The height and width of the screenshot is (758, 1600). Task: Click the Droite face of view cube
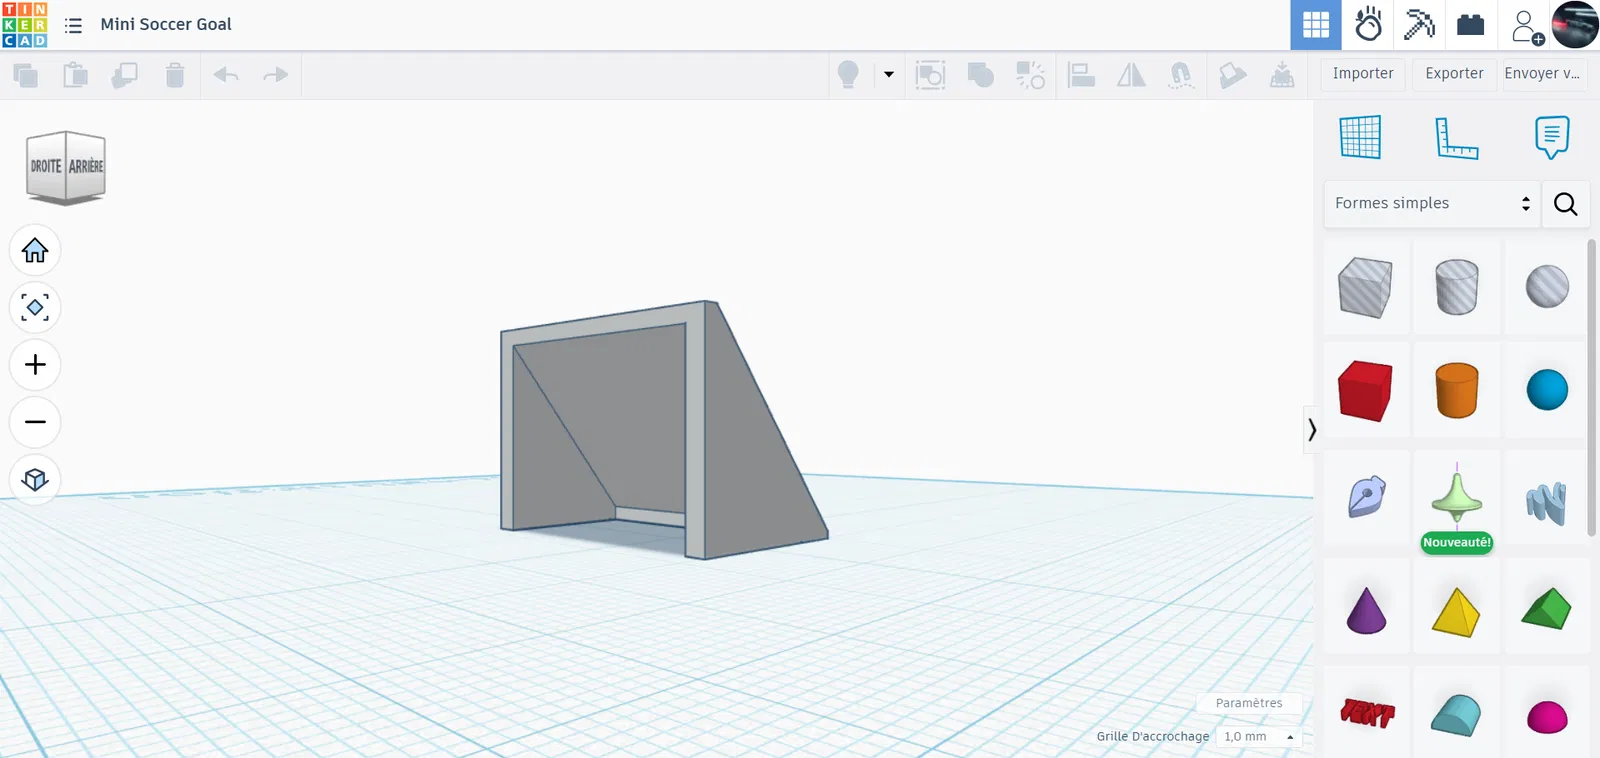46,167
